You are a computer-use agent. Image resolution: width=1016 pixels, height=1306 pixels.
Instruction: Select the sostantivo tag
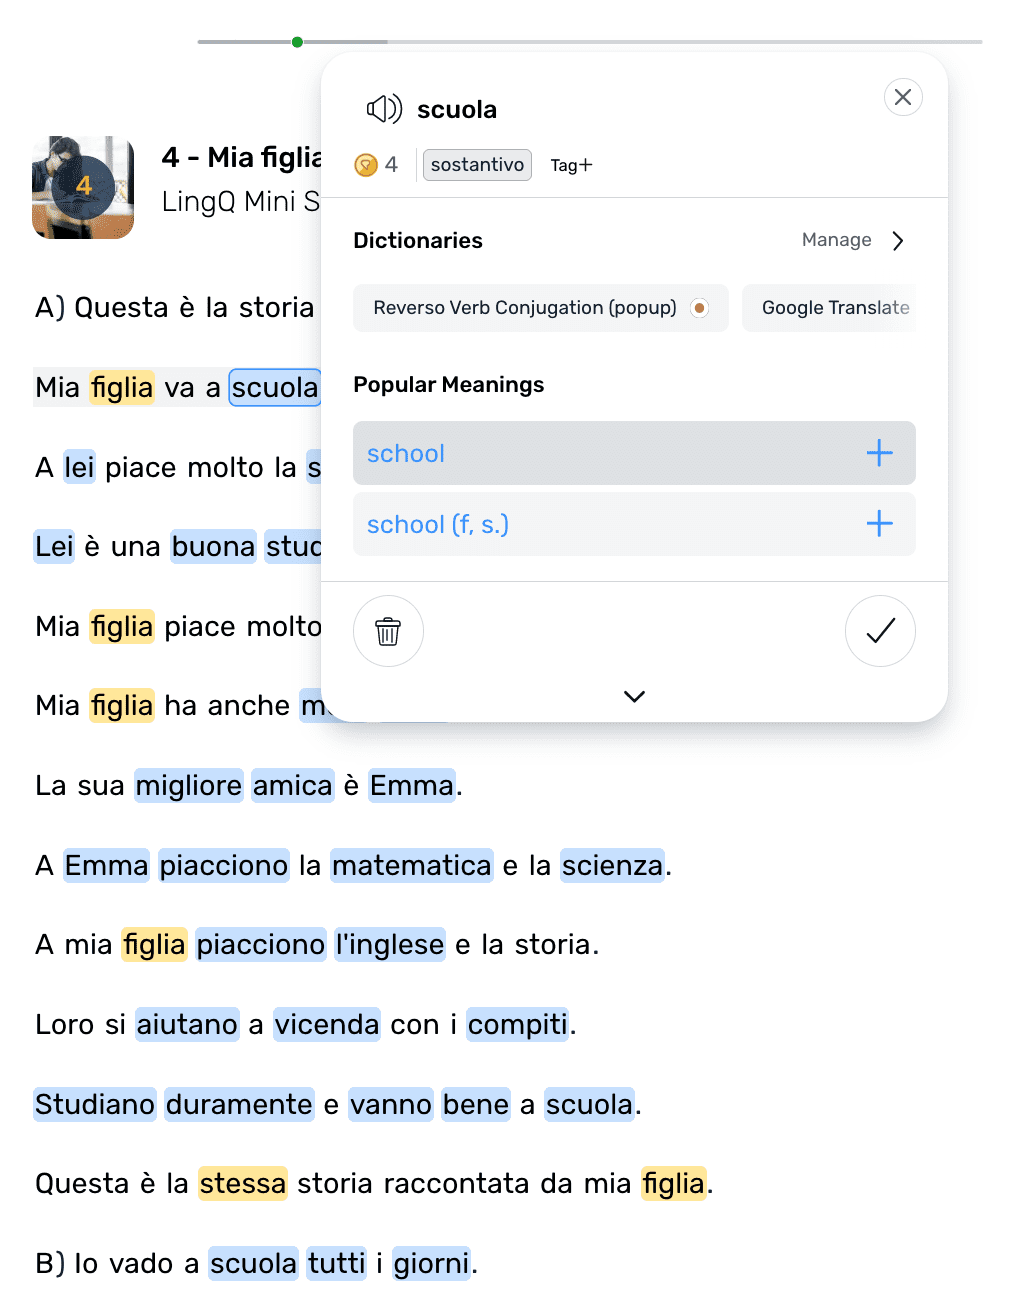click(x=477, y=165)
